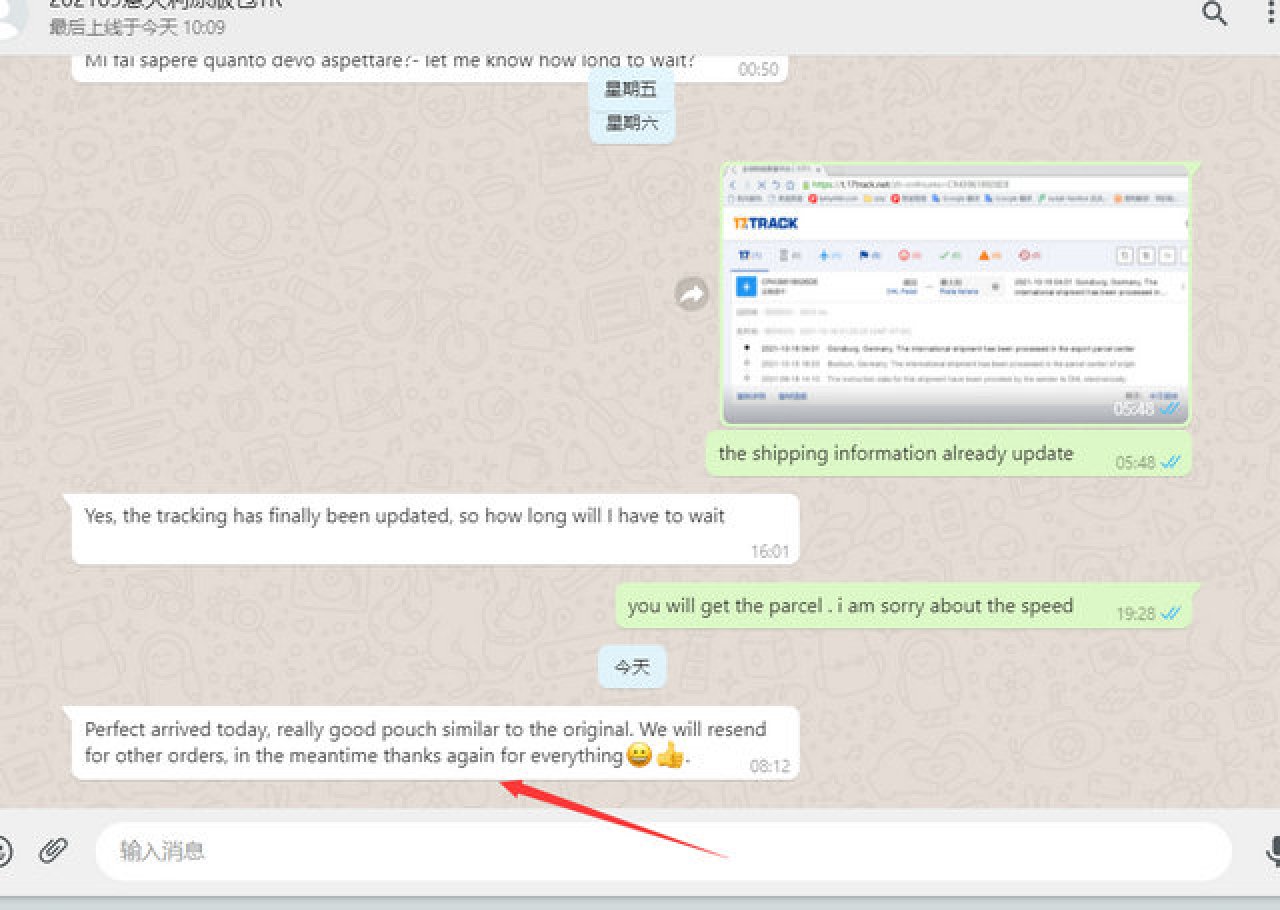
Task: Click the read receipt on "shipping information" message
Action: pos(1170,462)
